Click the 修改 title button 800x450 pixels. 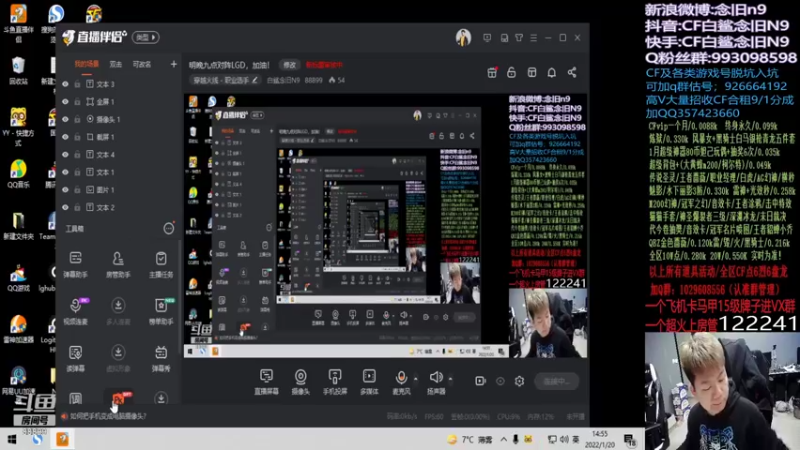pos(289,65)
